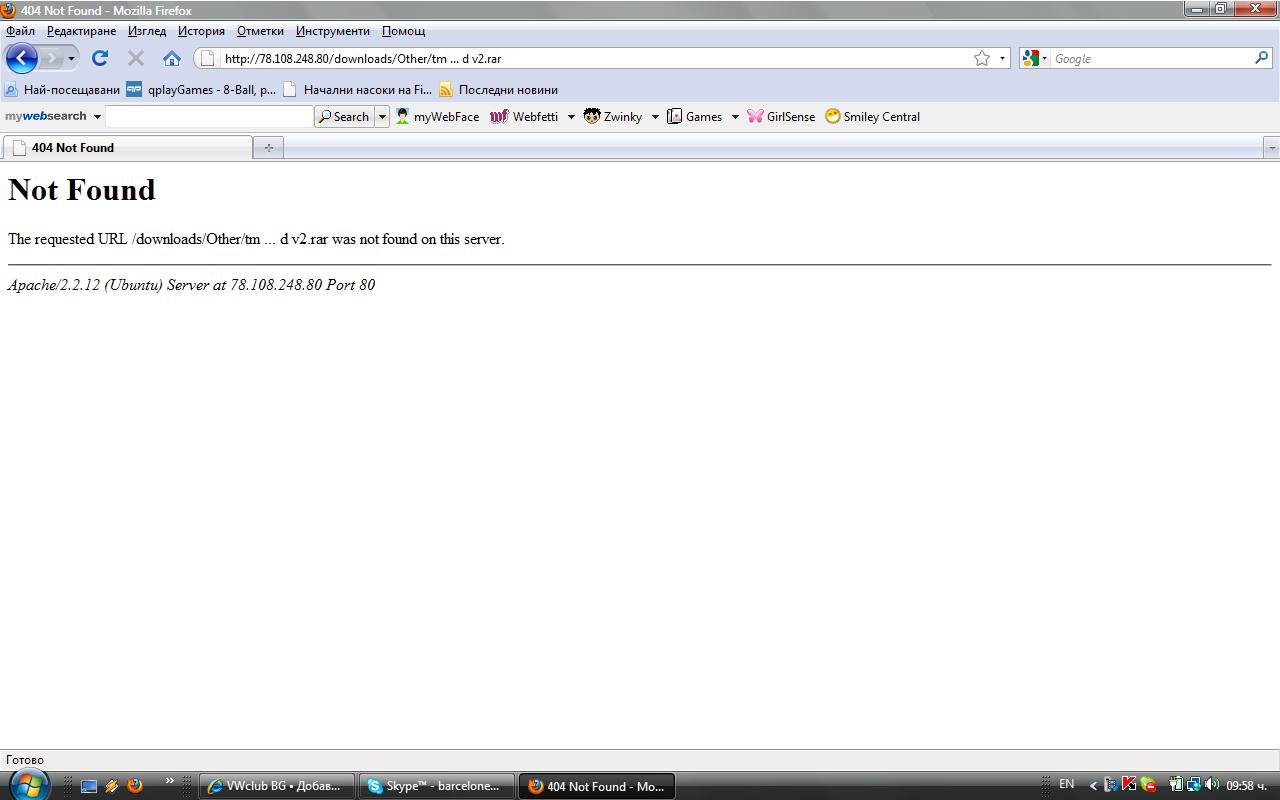Open the Games toolbar dropdown arrow
This screenshot has width=1280, height=800.
pyautogui.click(x=735, y=117)
